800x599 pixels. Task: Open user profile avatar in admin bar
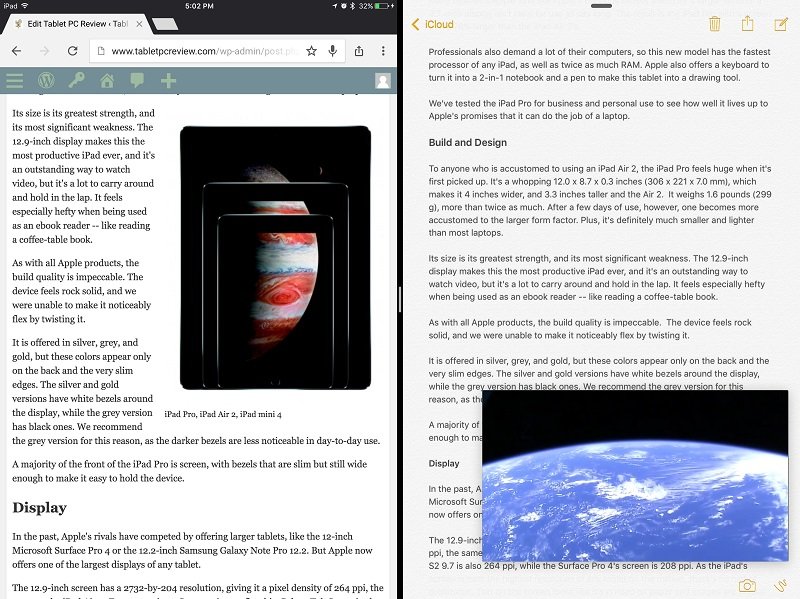[x=383, y=81]
